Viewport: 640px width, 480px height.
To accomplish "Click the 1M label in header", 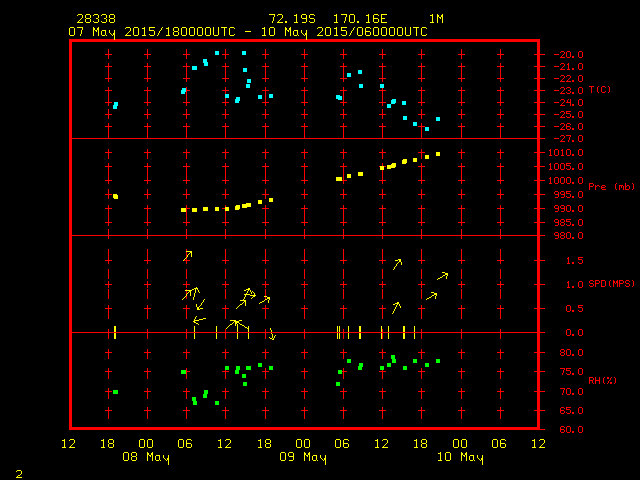I will point(436,19).
